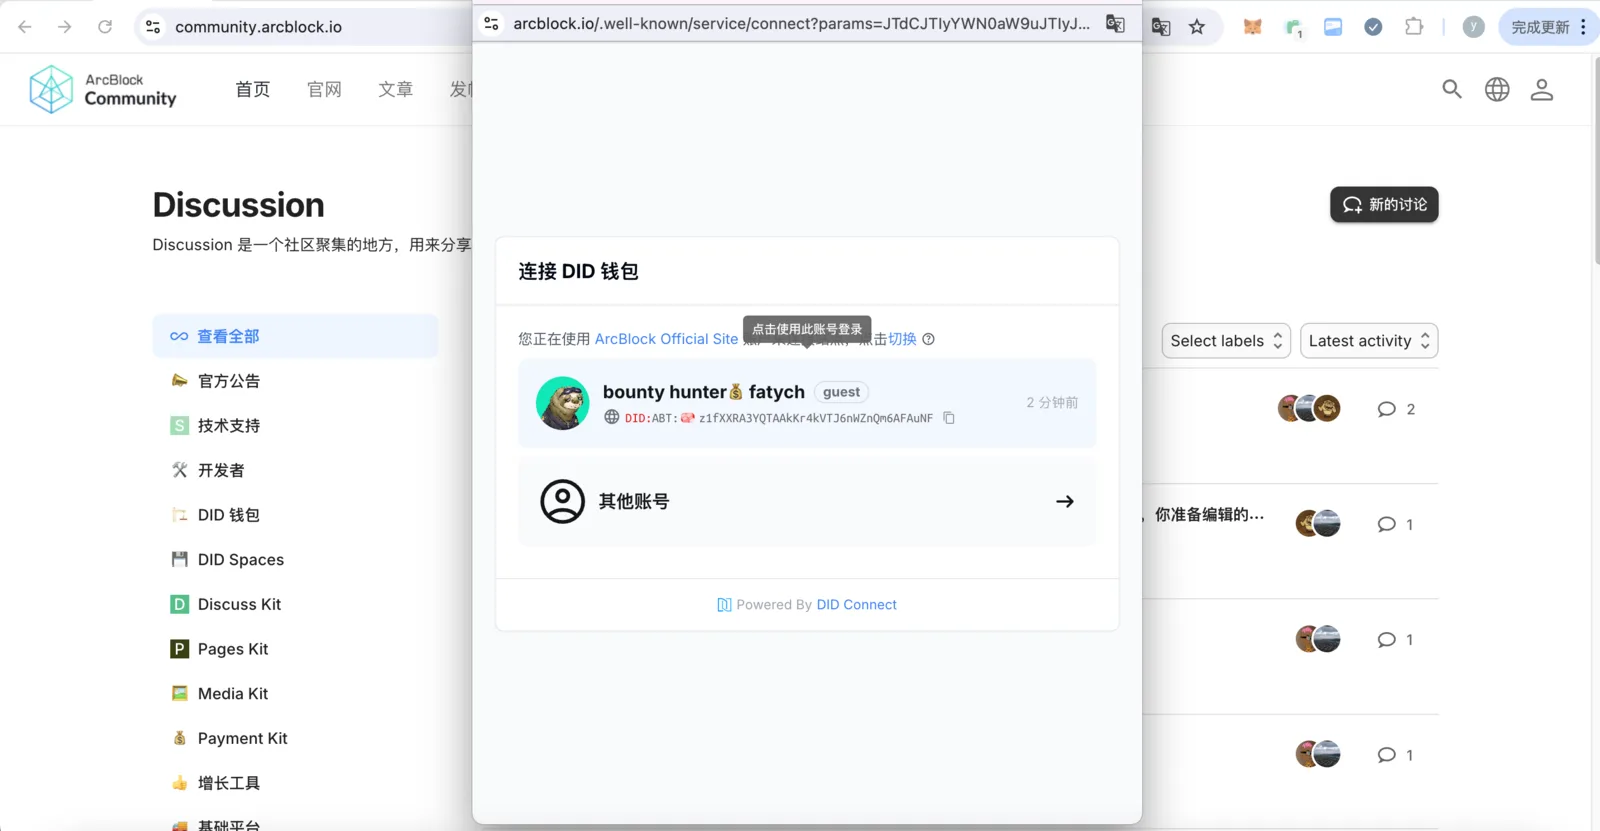Open the Latest activity sort dropdown
Image resolution: width=1600 pixels, height=831 pixels.
coord(1369,341)
